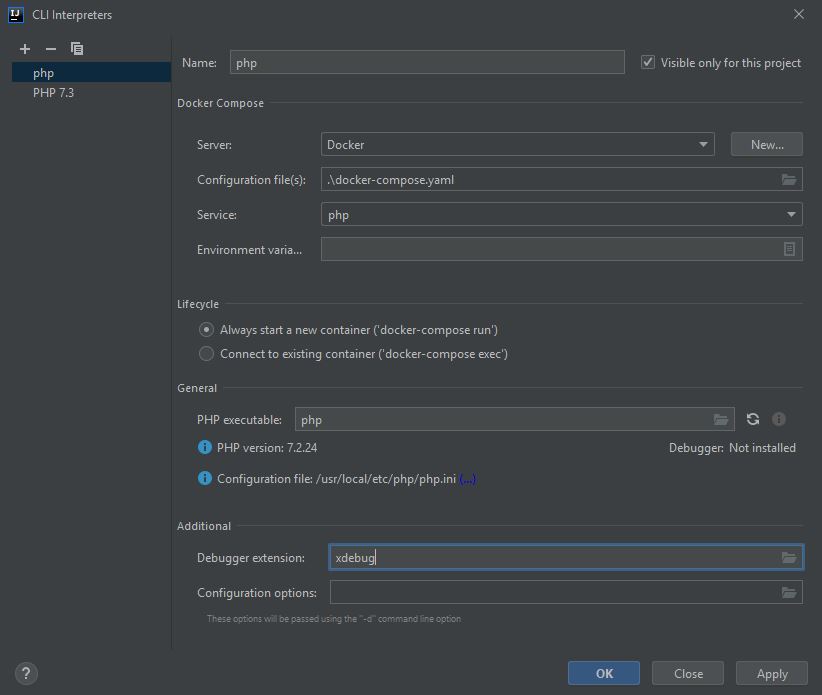The width and height of the screenshot is (822, 695).
Task: Open environment variables editor icon
Action: coord(789,249)
